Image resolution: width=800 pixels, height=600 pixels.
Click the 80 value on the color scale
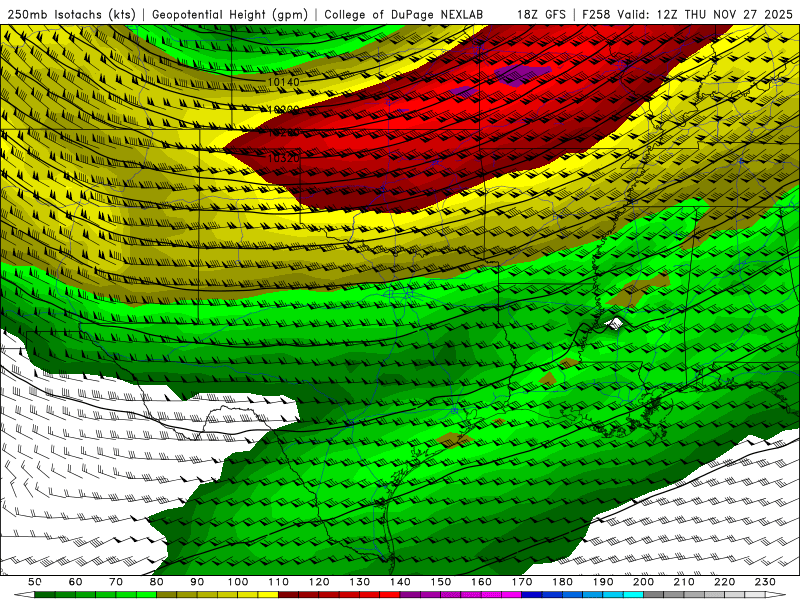157,582
